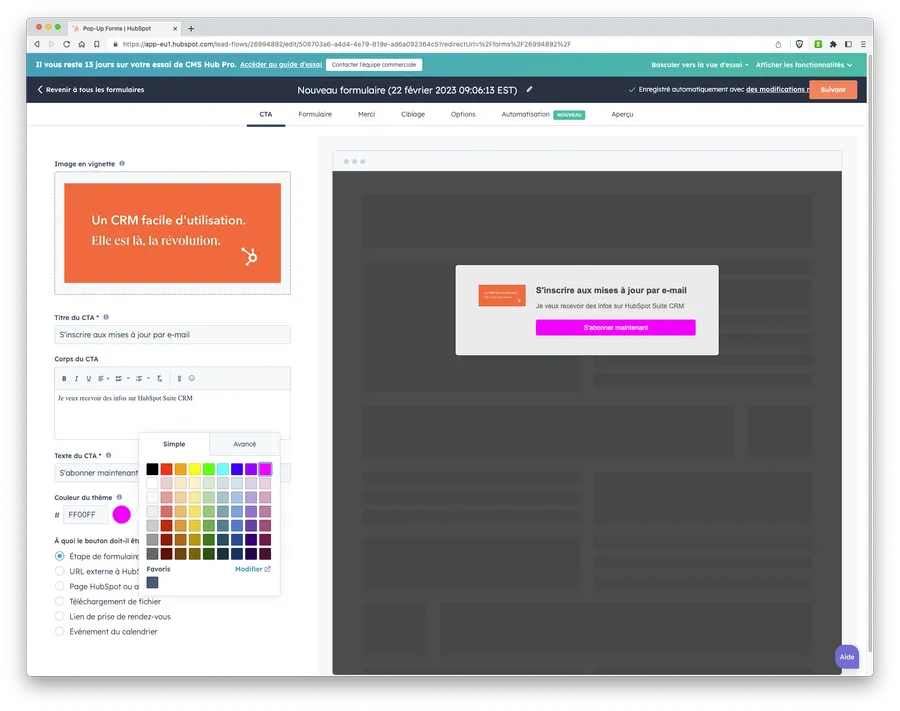Expand Basculer vers la vue d'essai dropdown
Viewport: 900px width, 711px height.
[700, 65]
